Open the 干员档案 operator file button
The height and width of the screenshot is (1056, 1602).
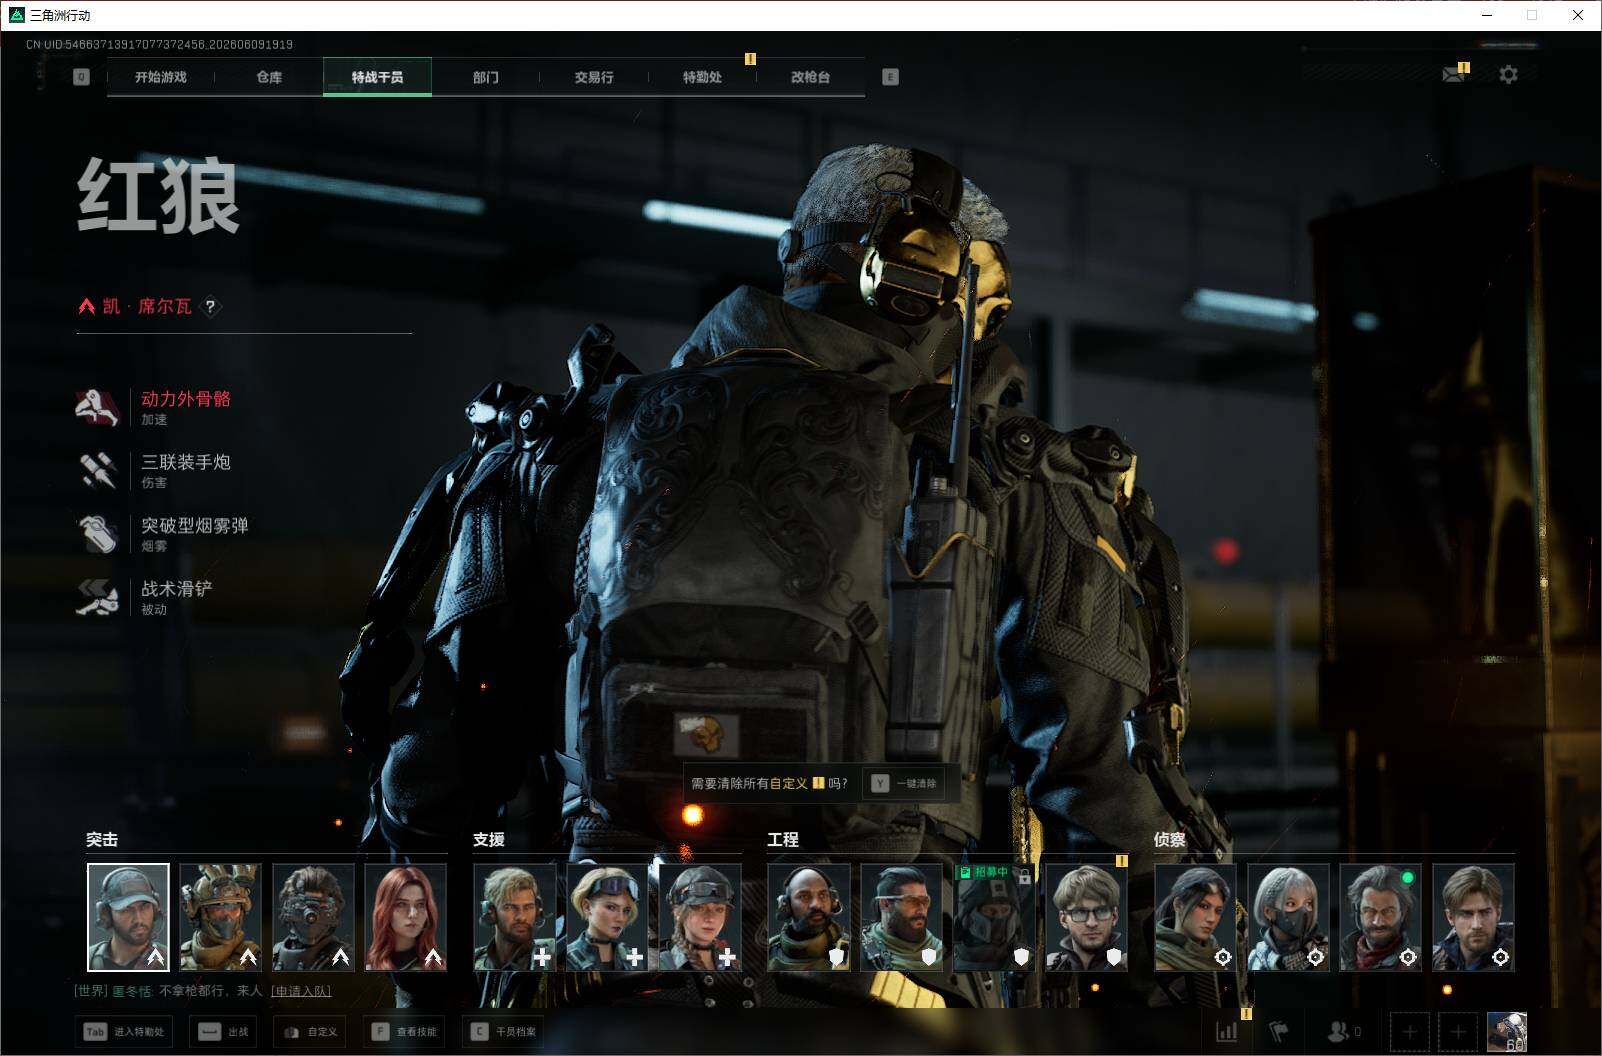[x=503, y=1032]
